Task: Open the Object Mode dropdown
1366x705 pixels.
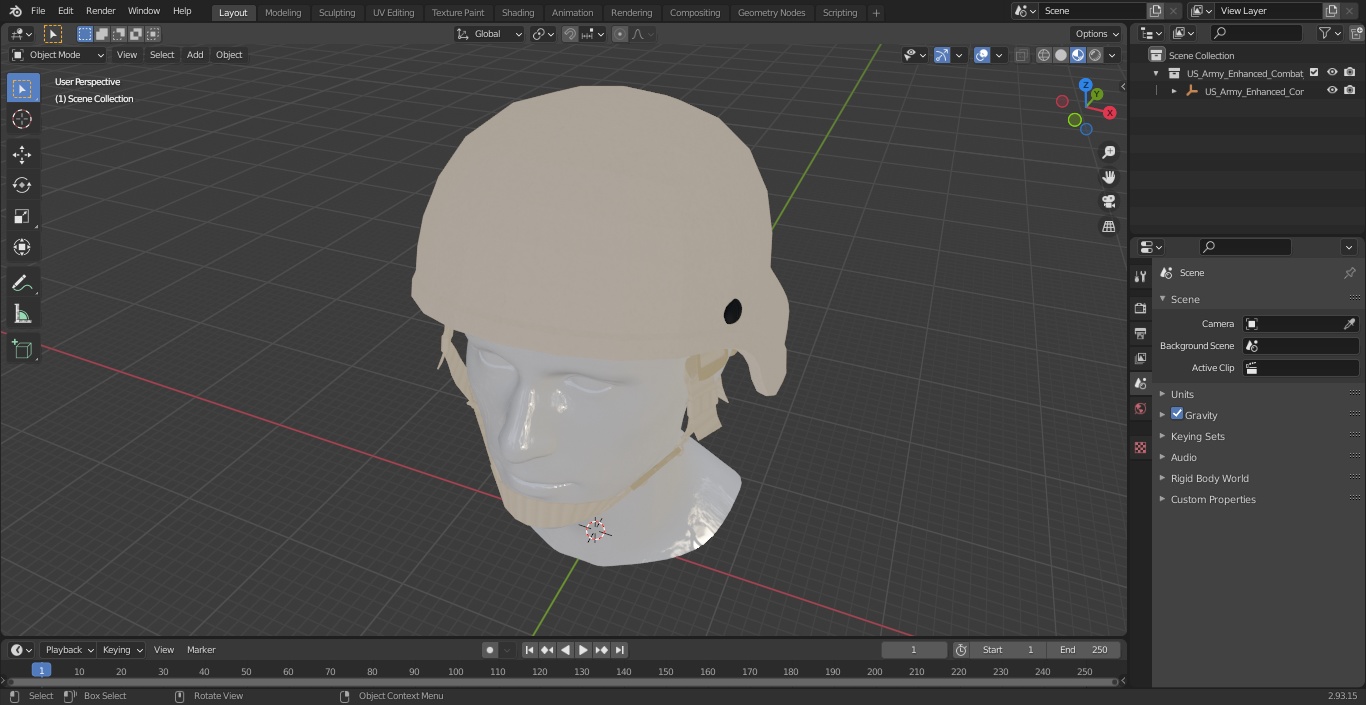Action: pyautogui.click(x=58, y=55)
